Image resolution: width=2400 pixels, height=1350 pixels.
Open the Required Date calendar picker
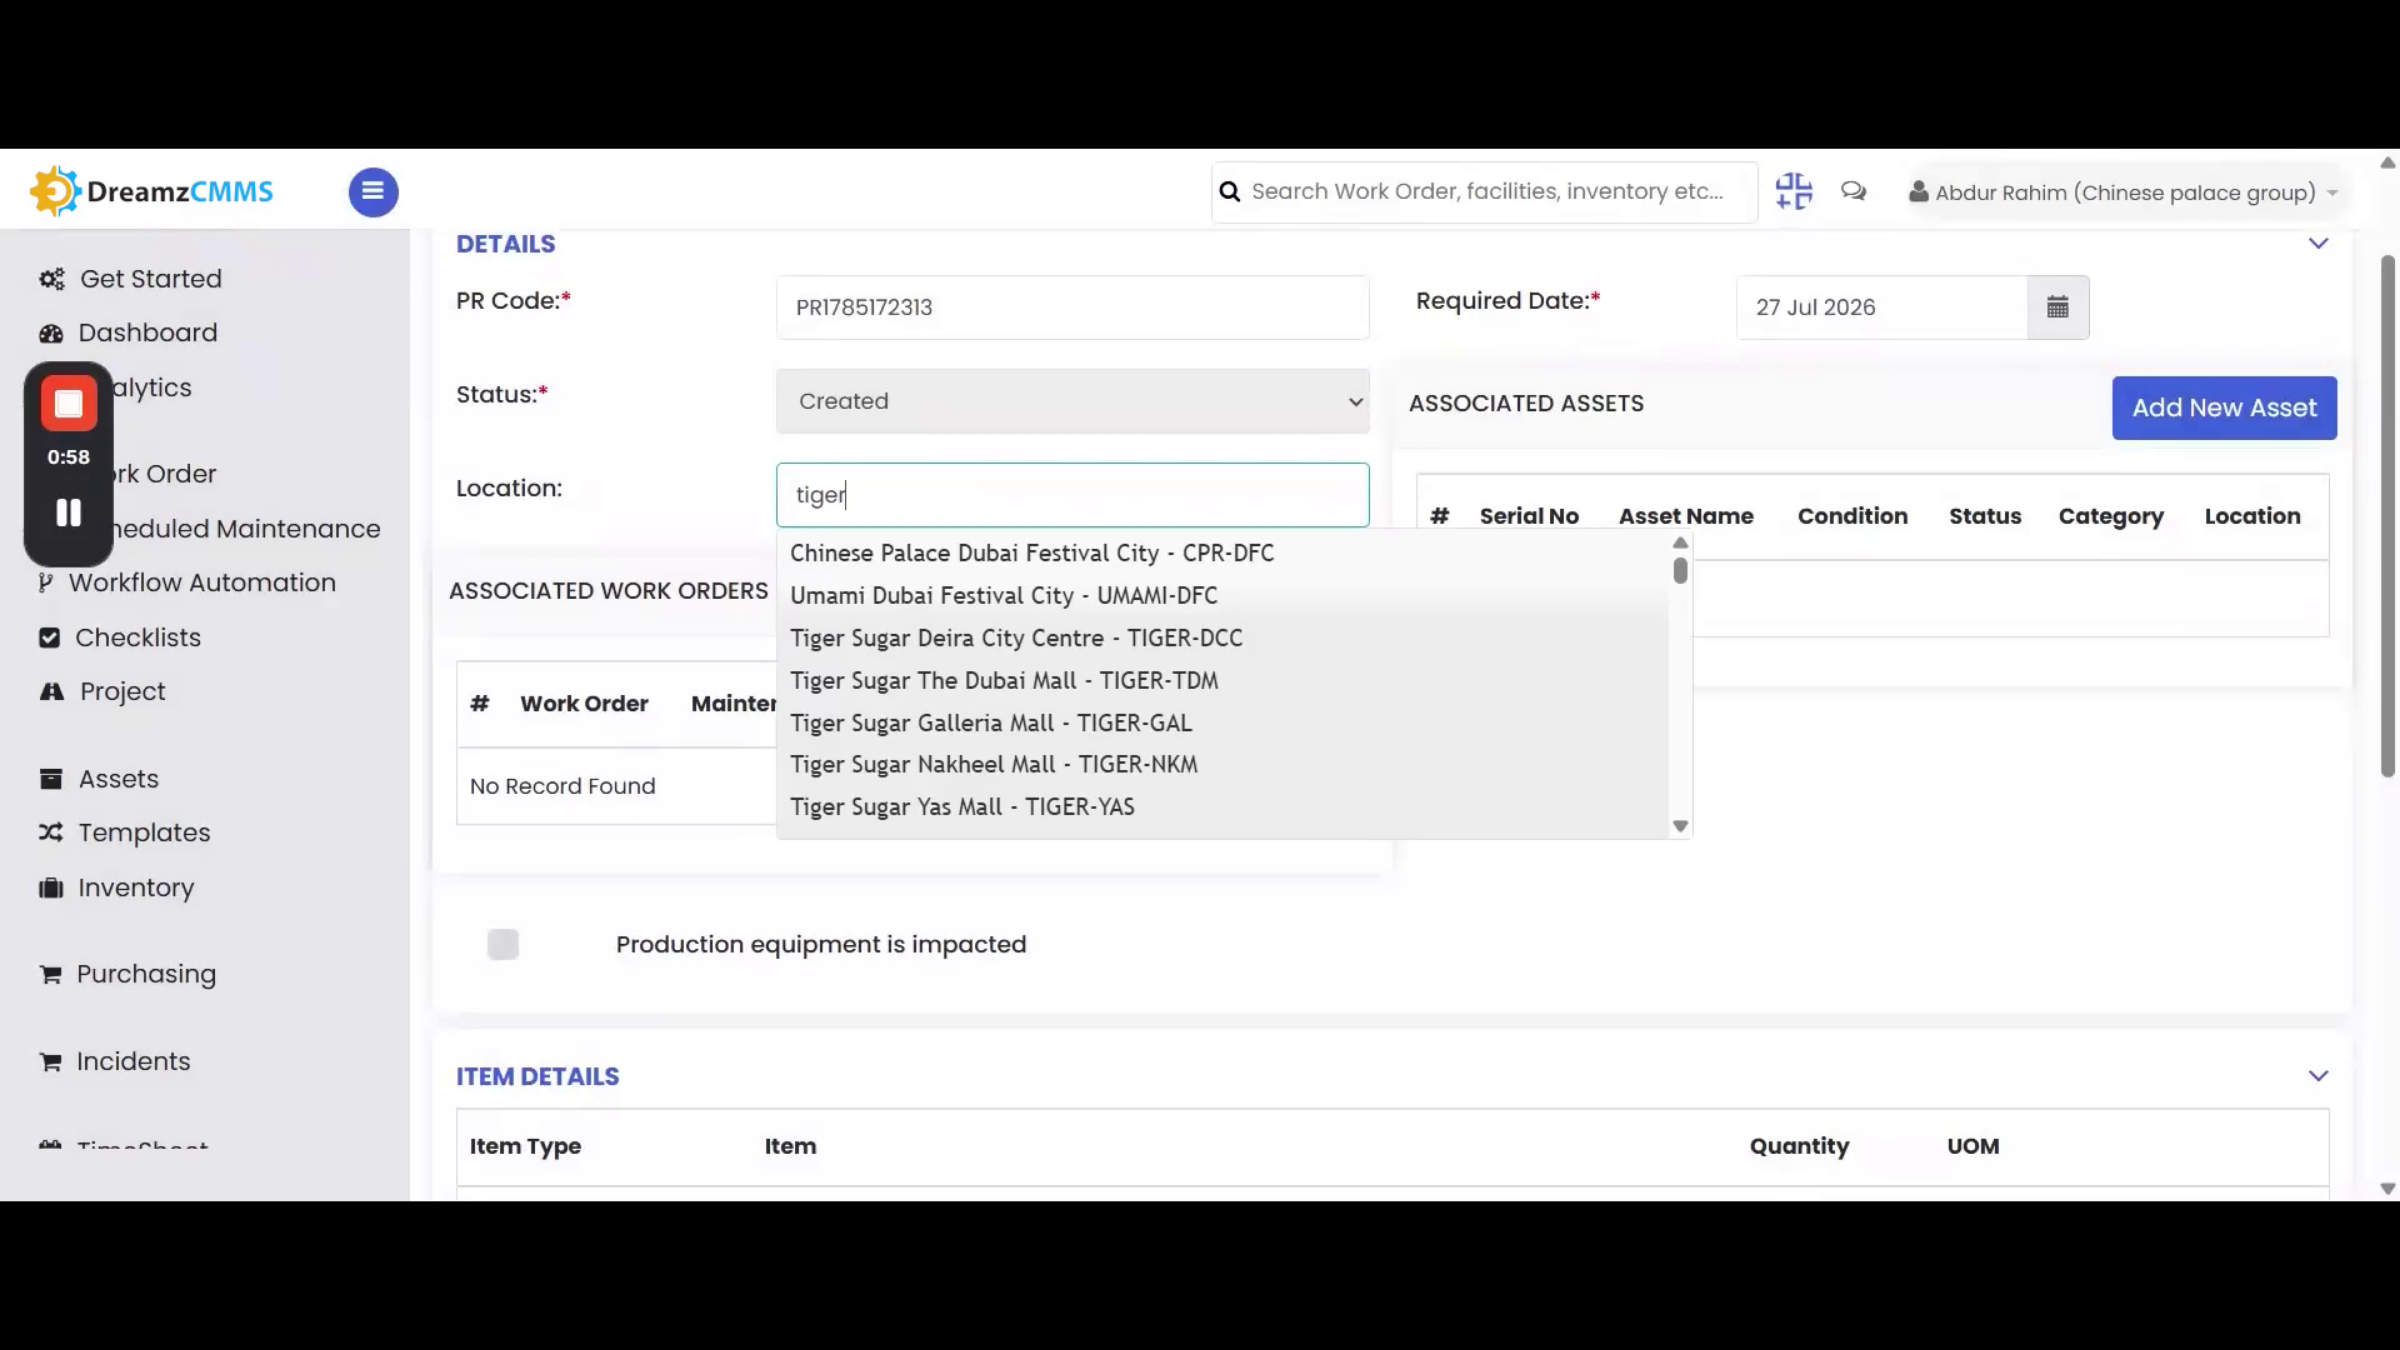coord(2058,307)
